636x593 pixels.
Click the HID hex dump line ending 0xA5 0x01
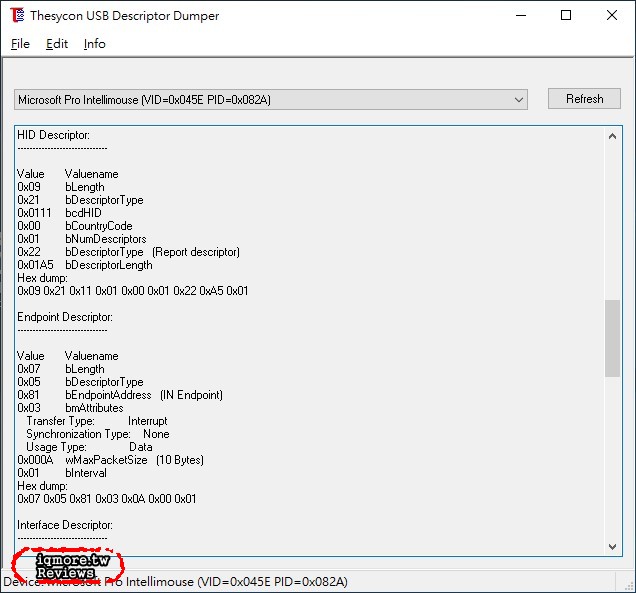(133, 291)
